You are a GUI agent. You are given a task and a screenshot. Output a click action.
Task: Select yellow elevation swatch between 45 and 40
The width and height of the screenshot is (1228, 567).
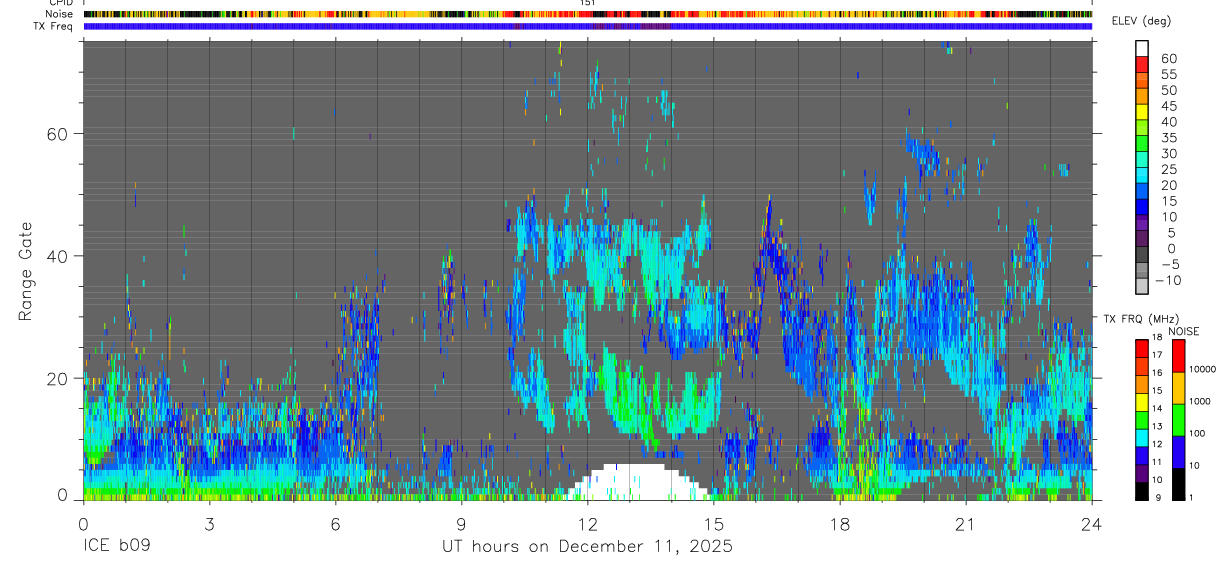1142,110
